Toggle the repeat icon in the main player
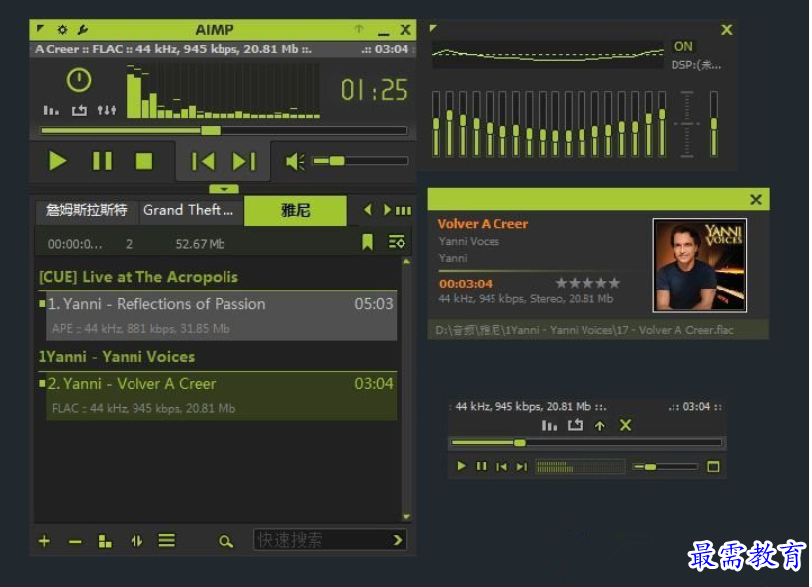812x587 pixels. [79, 110]
